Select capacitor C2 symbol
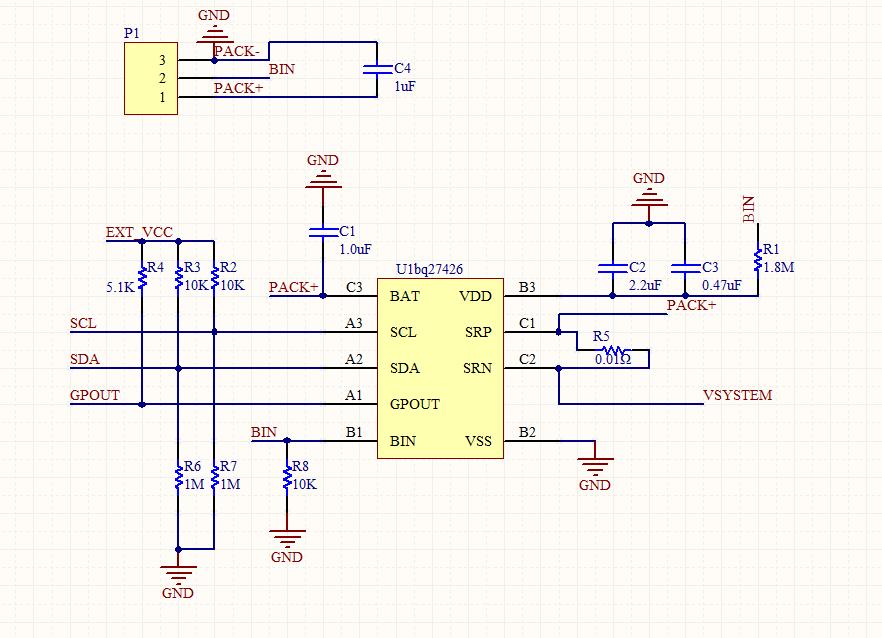This screenshot has height=638, width=882. coord(613,268)
